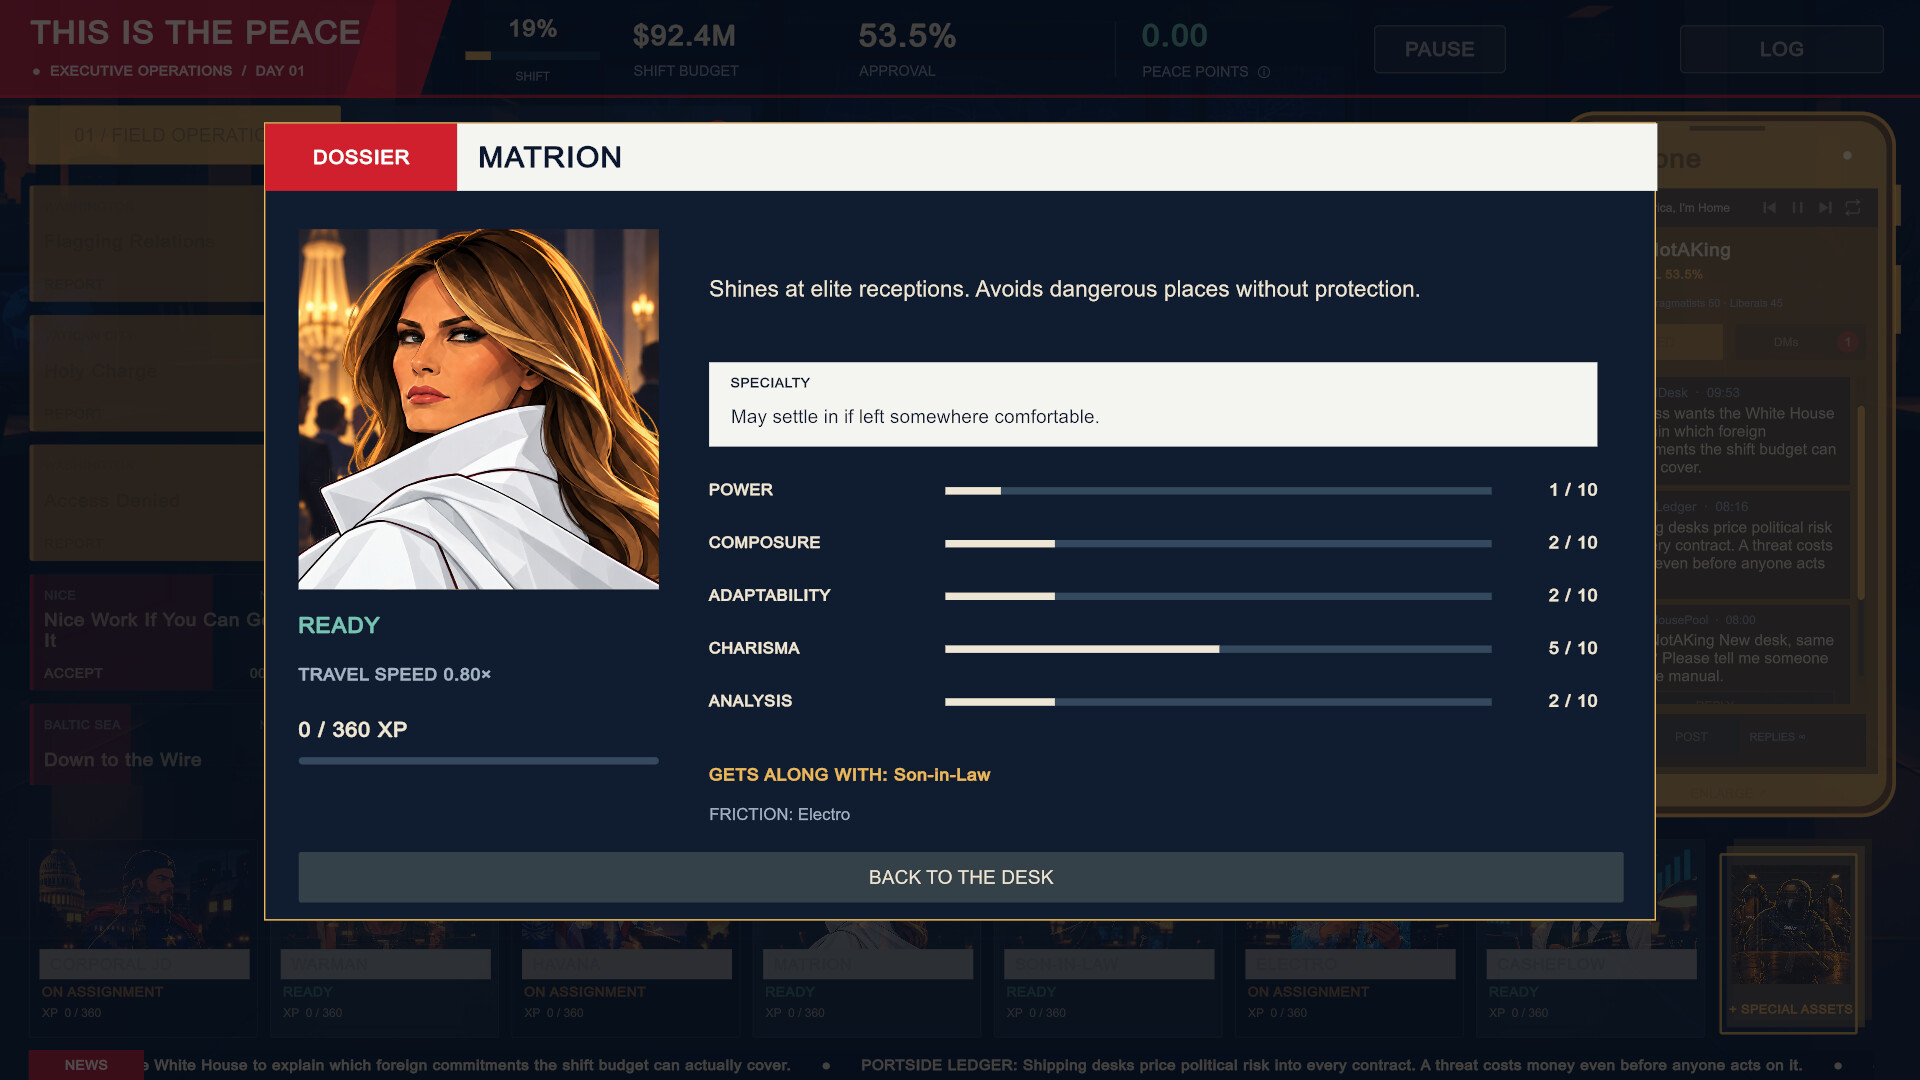Viewport: 1920px width, 1080px height.
Task: Click the SPECIALTY description box
Action: point(1152,404)
